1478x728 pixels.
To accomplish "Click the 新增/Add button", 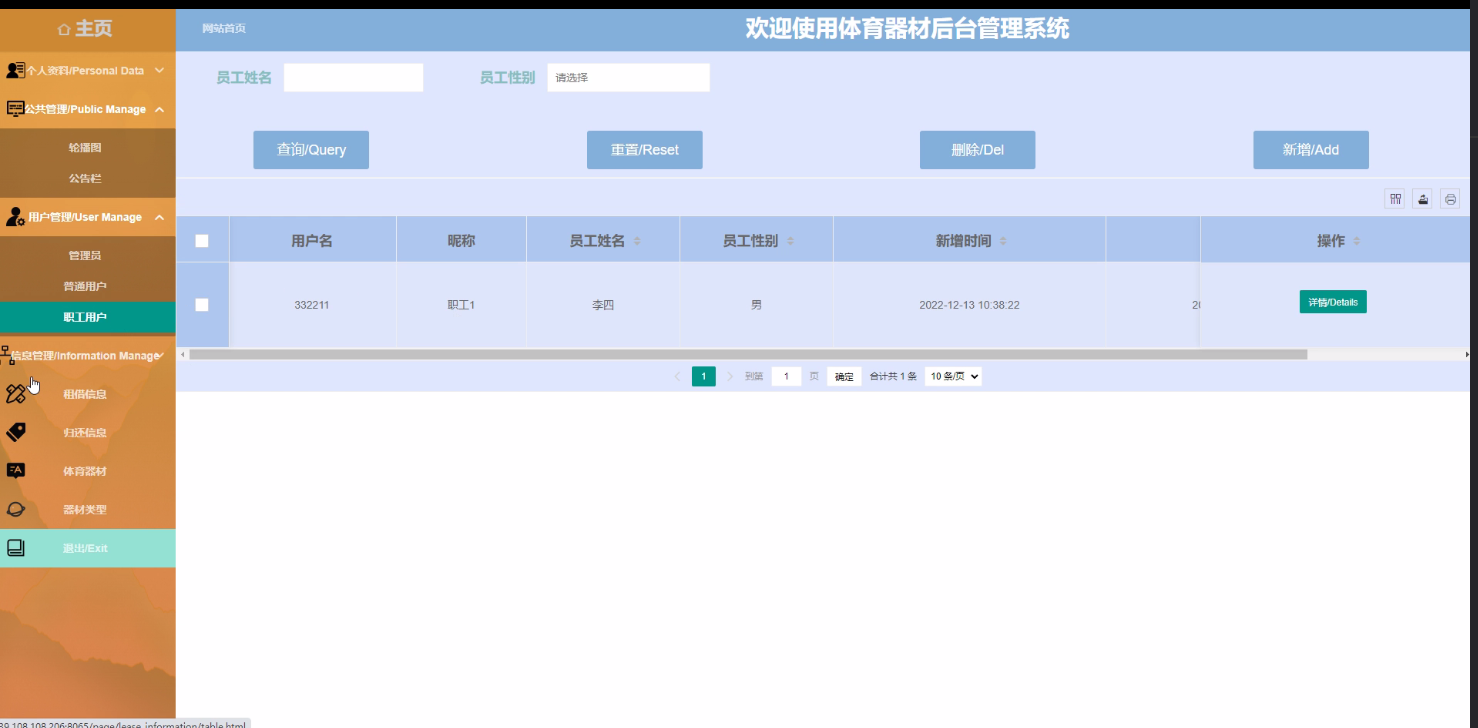I will (1311, 150).
